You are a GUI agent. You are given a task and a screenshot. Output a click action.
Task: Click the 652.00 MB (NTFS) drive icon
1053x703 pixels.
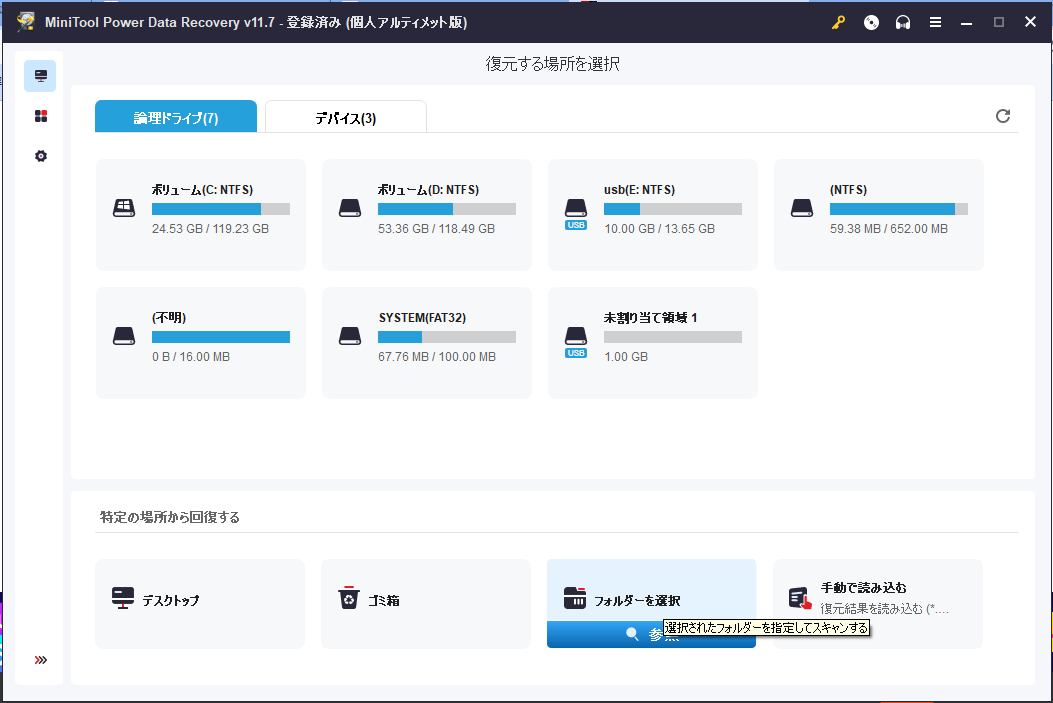coord(802,208)
